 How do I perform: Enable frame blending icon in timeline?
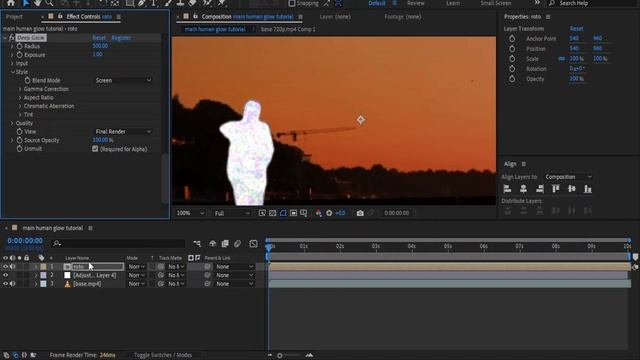(225, 244)
